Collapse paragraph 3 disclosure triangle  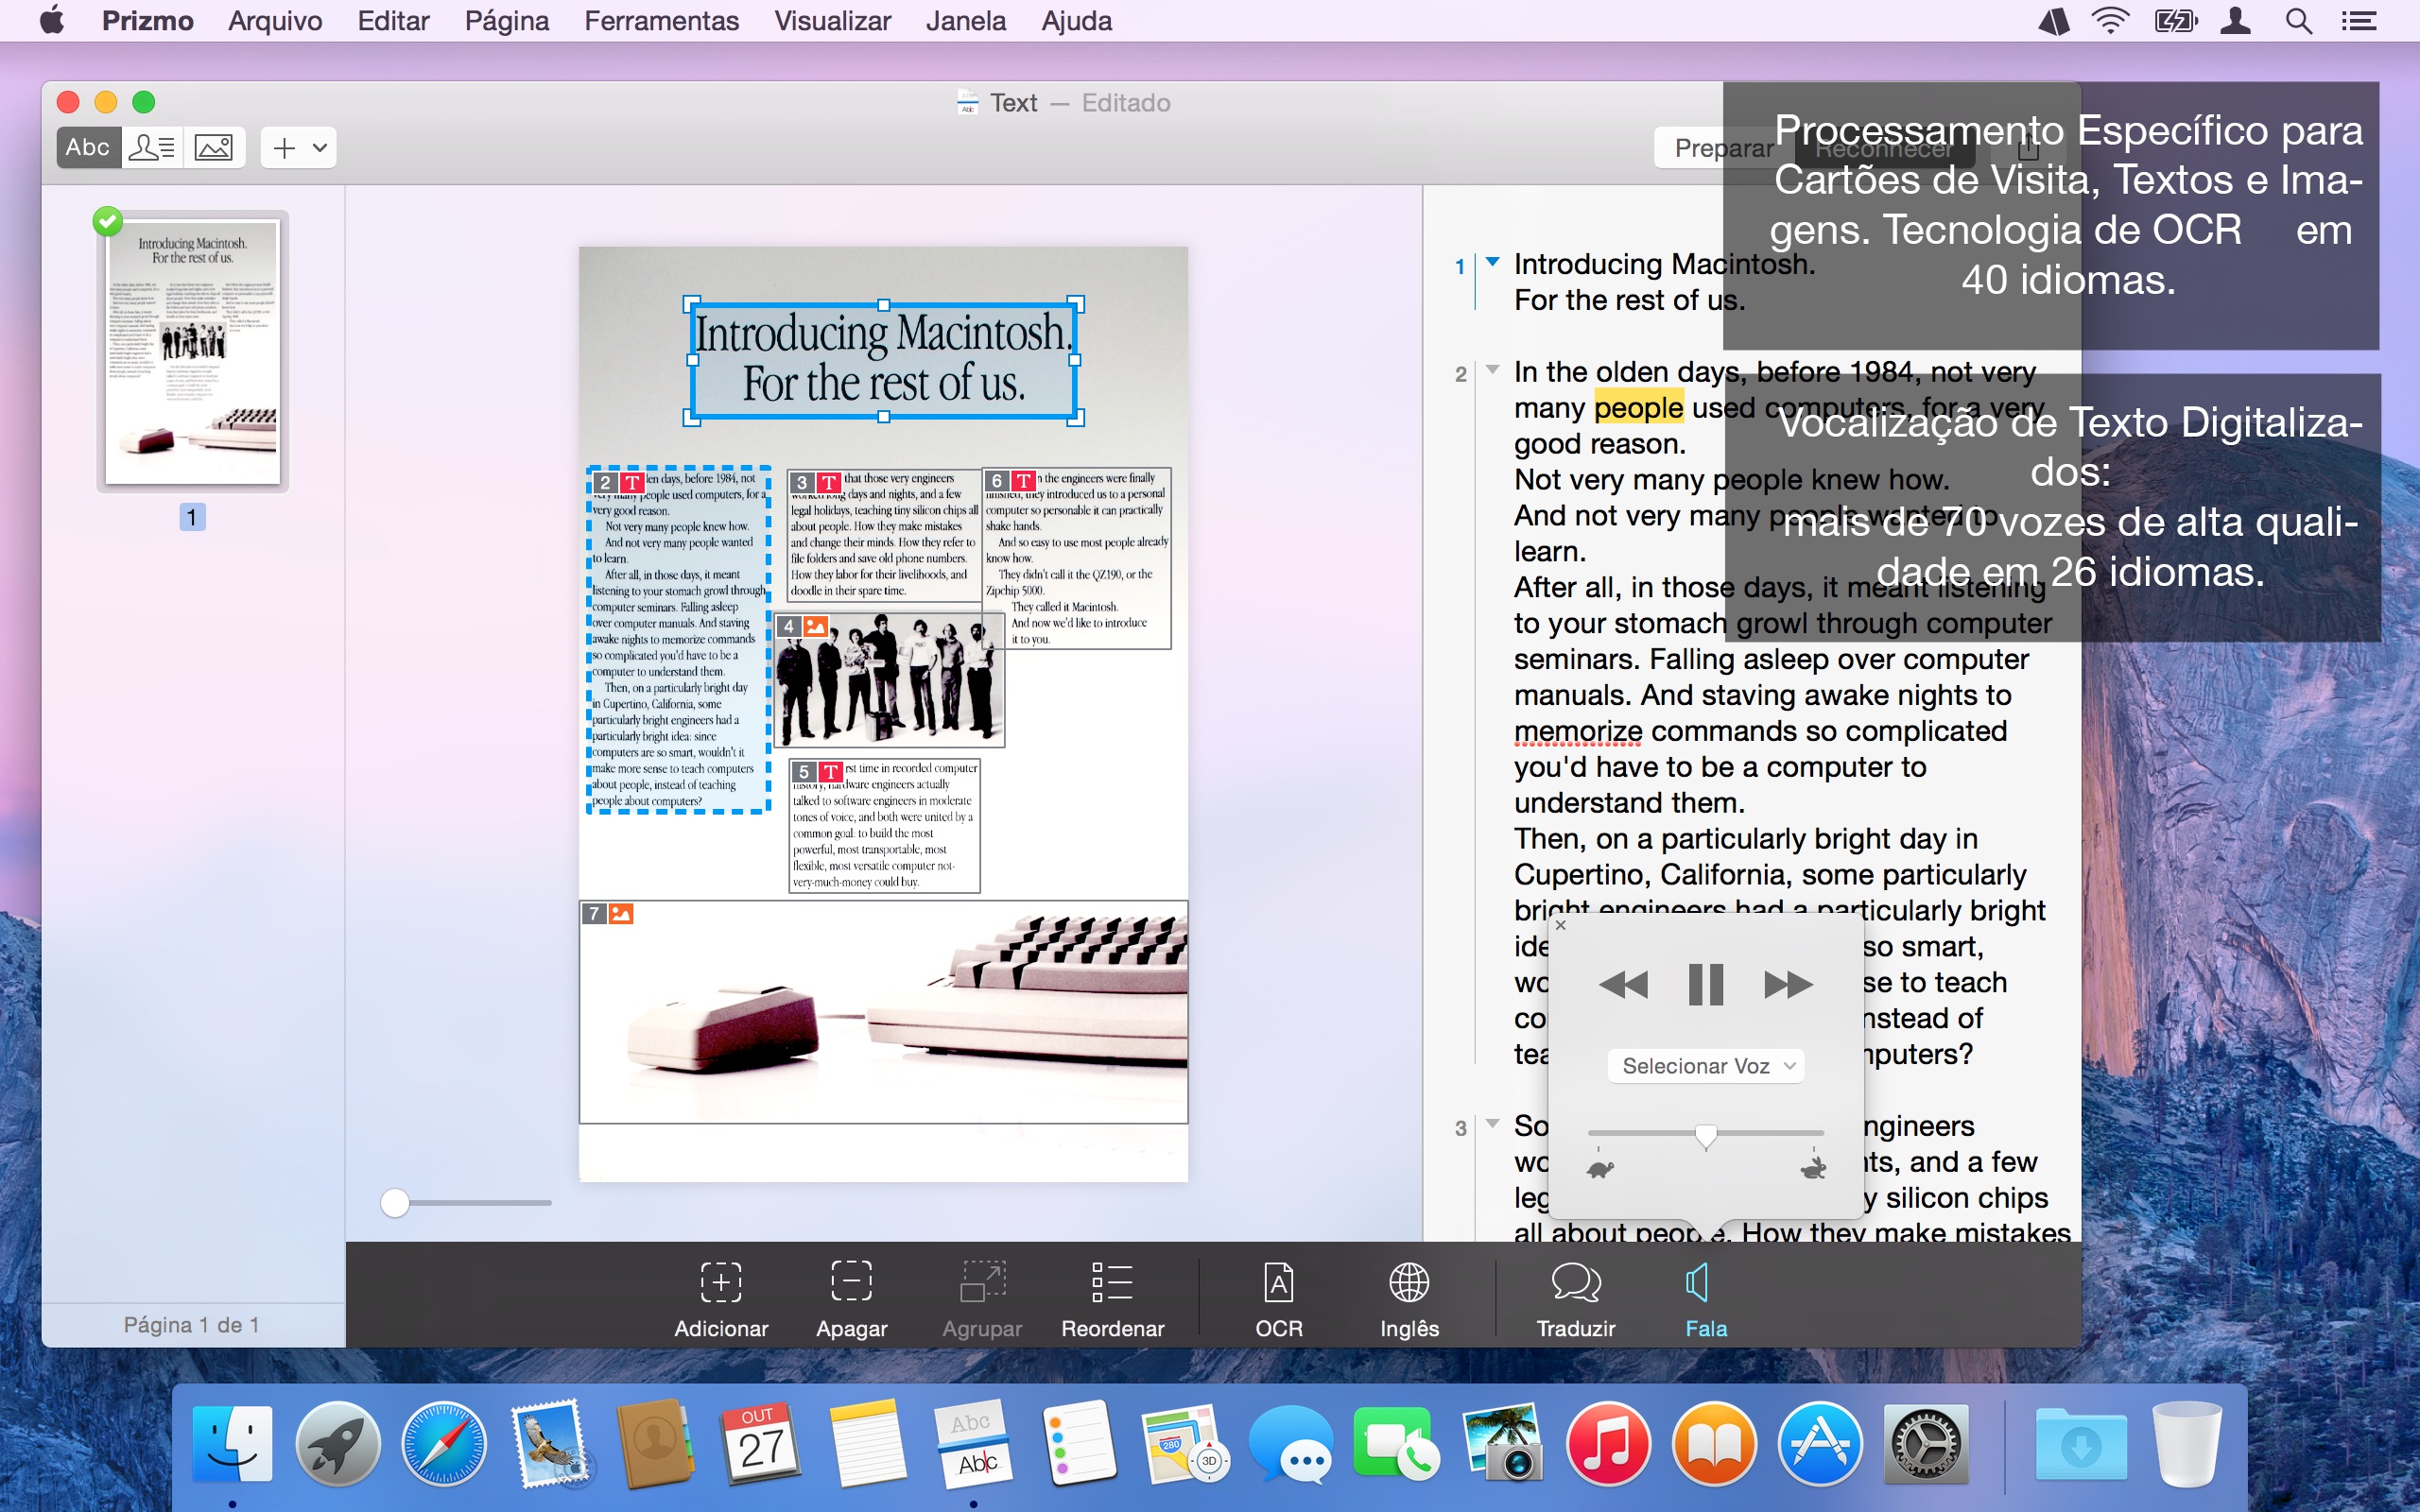[1493, 1124]
